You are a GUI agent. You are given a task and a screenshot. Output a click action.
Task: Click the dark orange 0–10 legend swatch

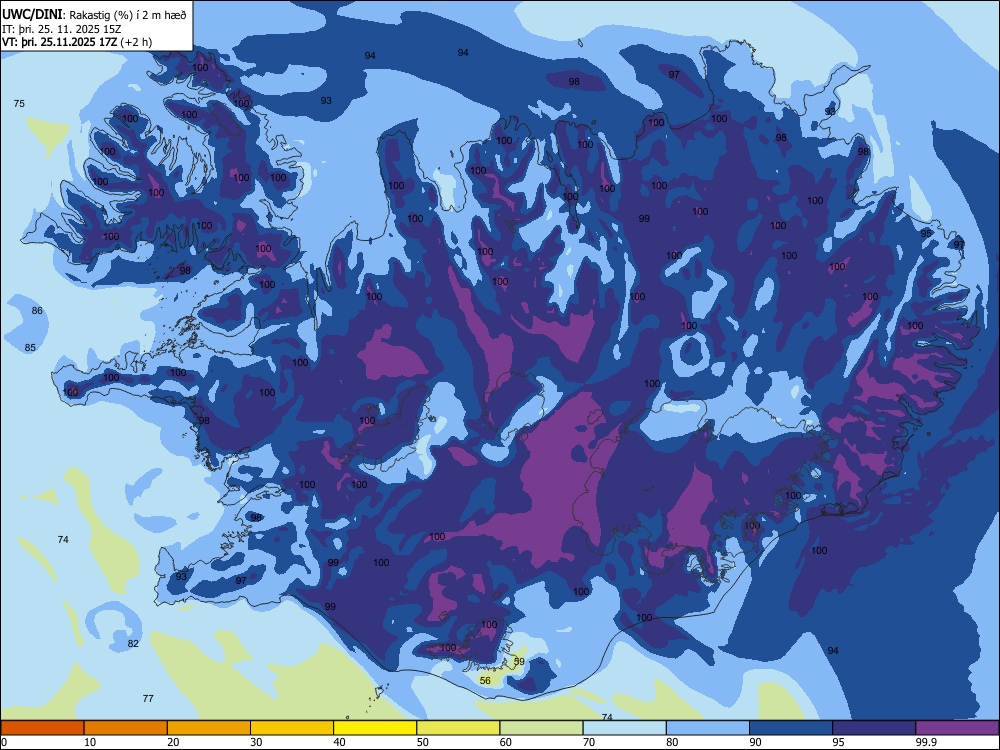click(x=43, y=728)
